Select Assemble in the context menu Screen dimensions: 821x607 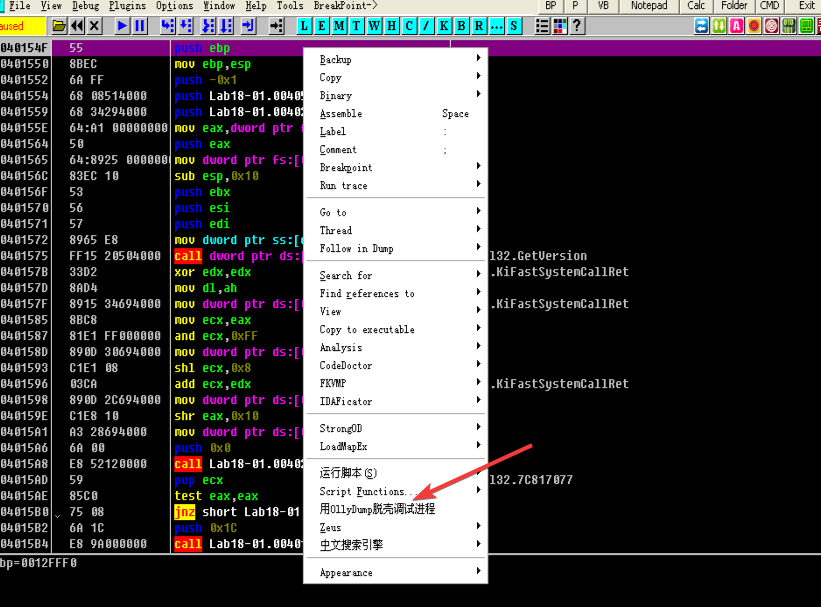[x=396, y=114]
